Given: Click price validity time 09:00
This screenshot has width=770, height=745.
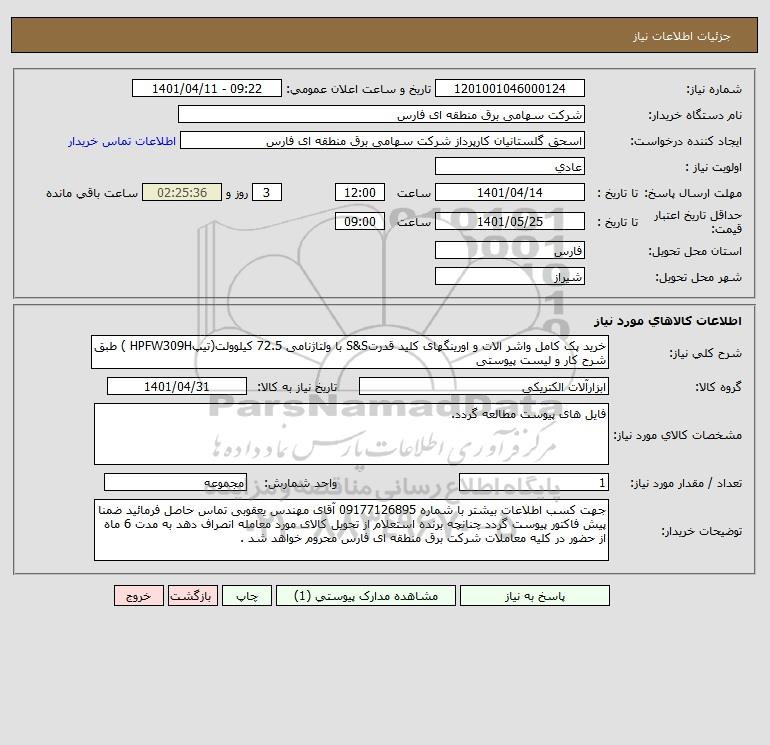Looking at the screenshot, I should coord(360,221).
